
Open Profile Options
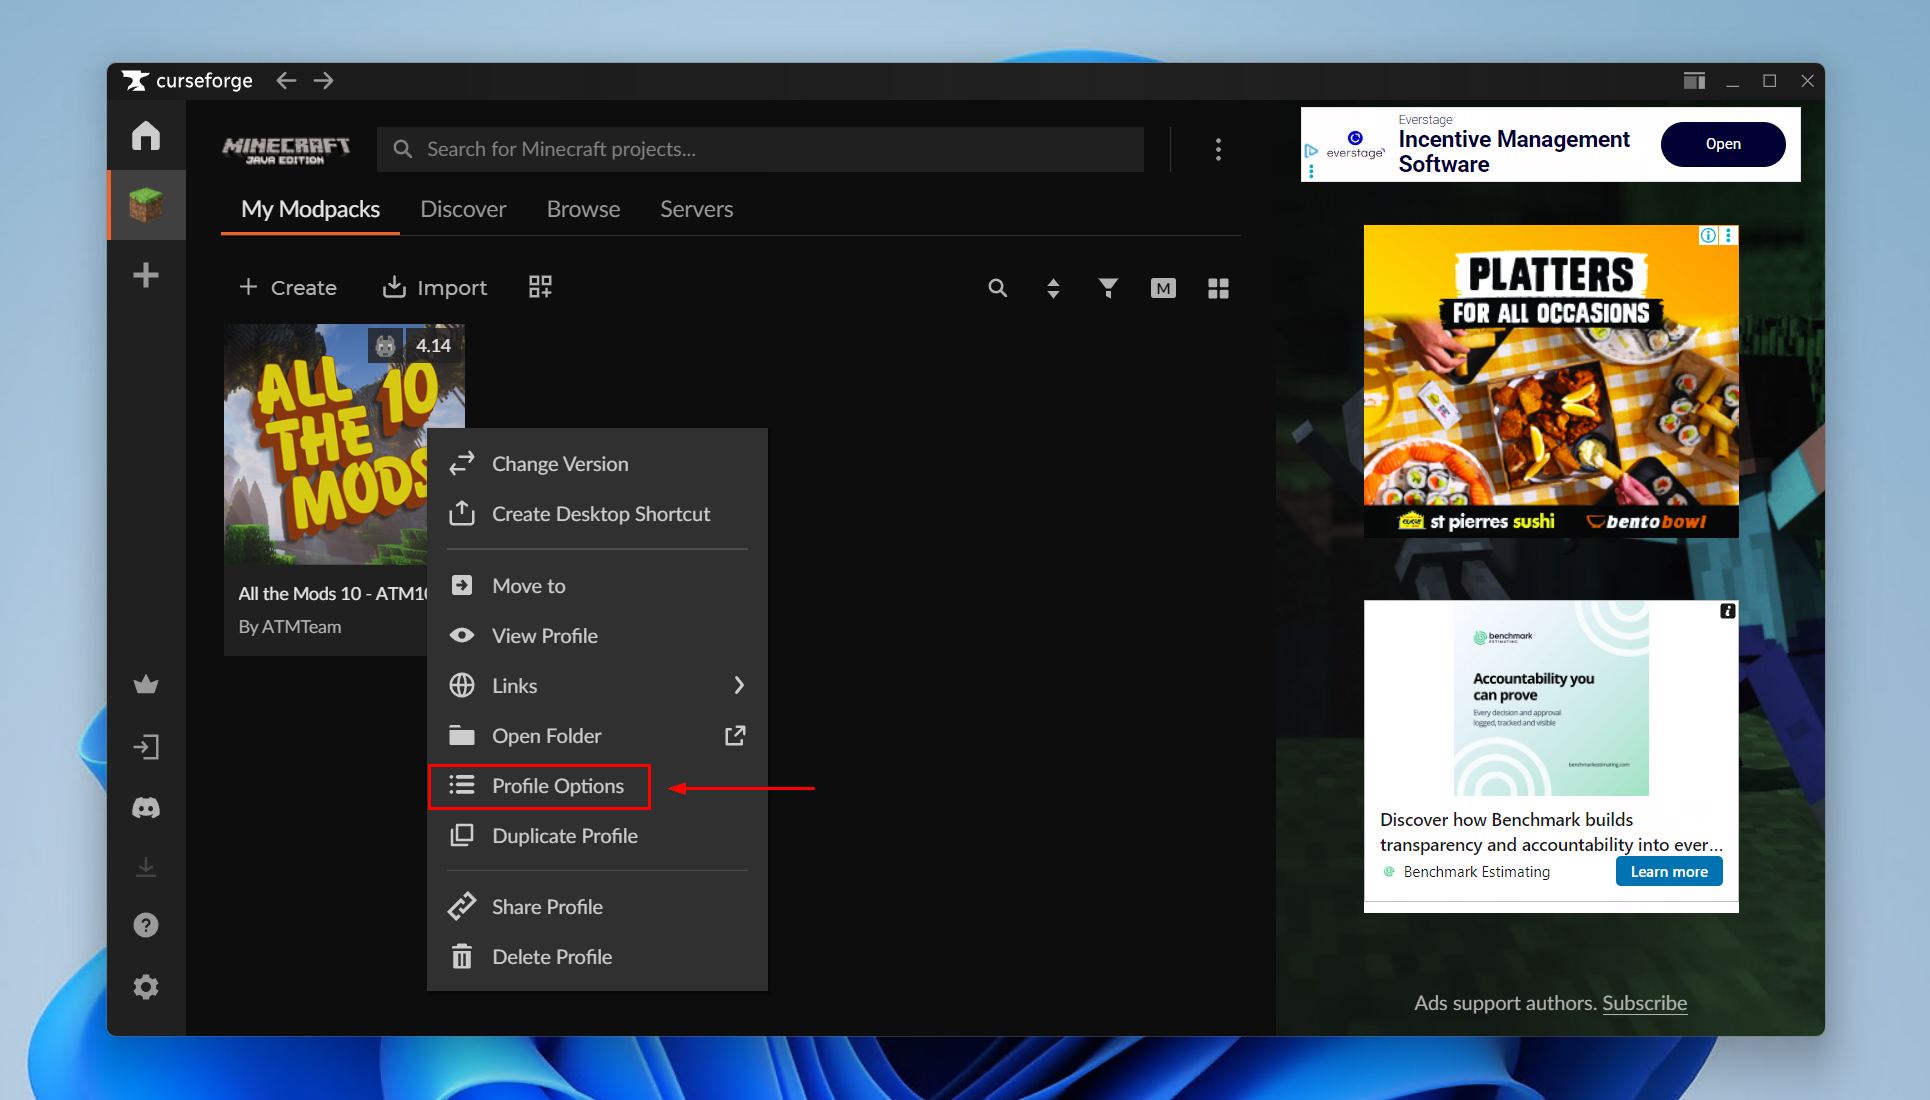coord(539,786)
